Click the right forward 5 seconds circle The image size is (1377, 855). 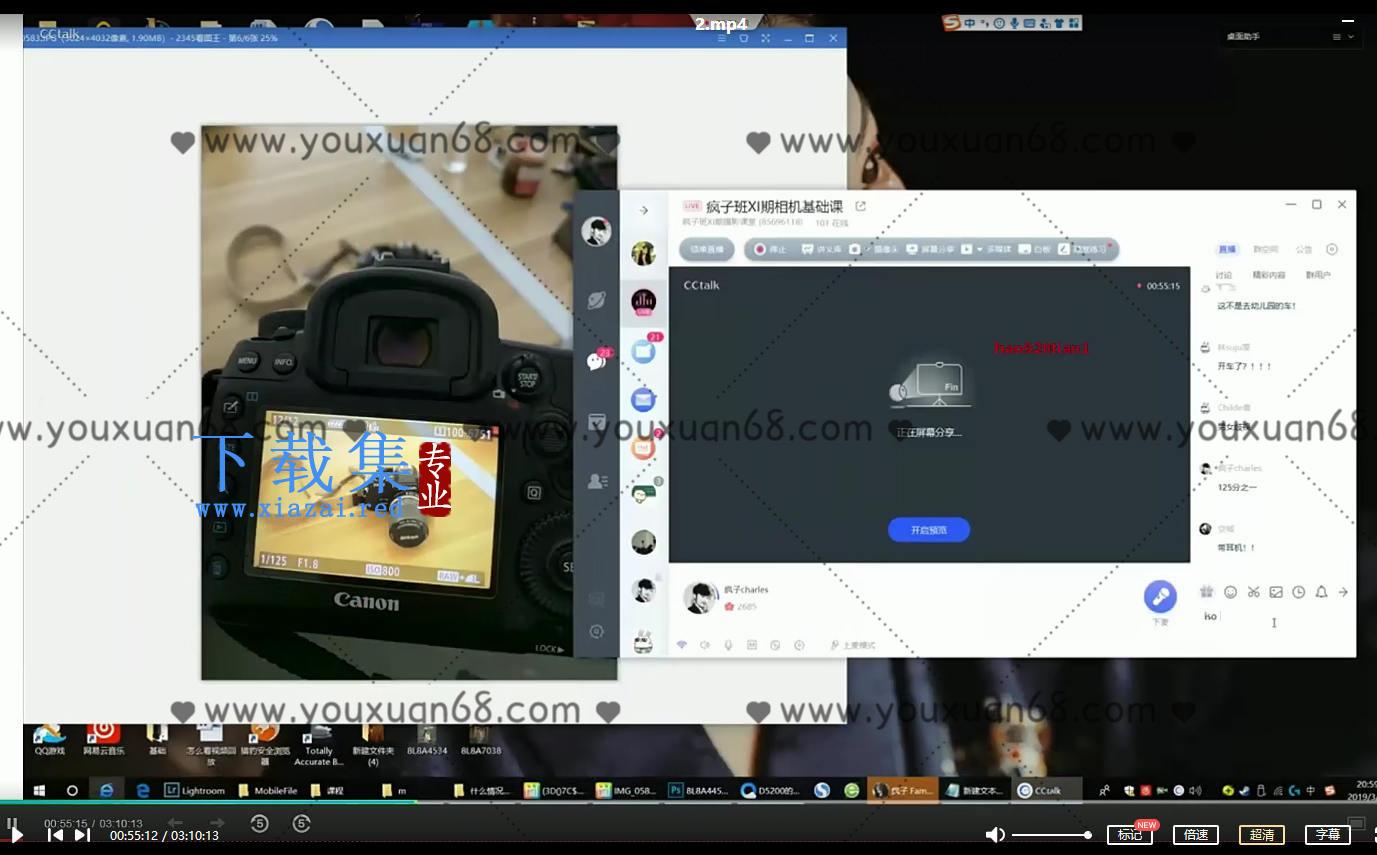[302, 823]
